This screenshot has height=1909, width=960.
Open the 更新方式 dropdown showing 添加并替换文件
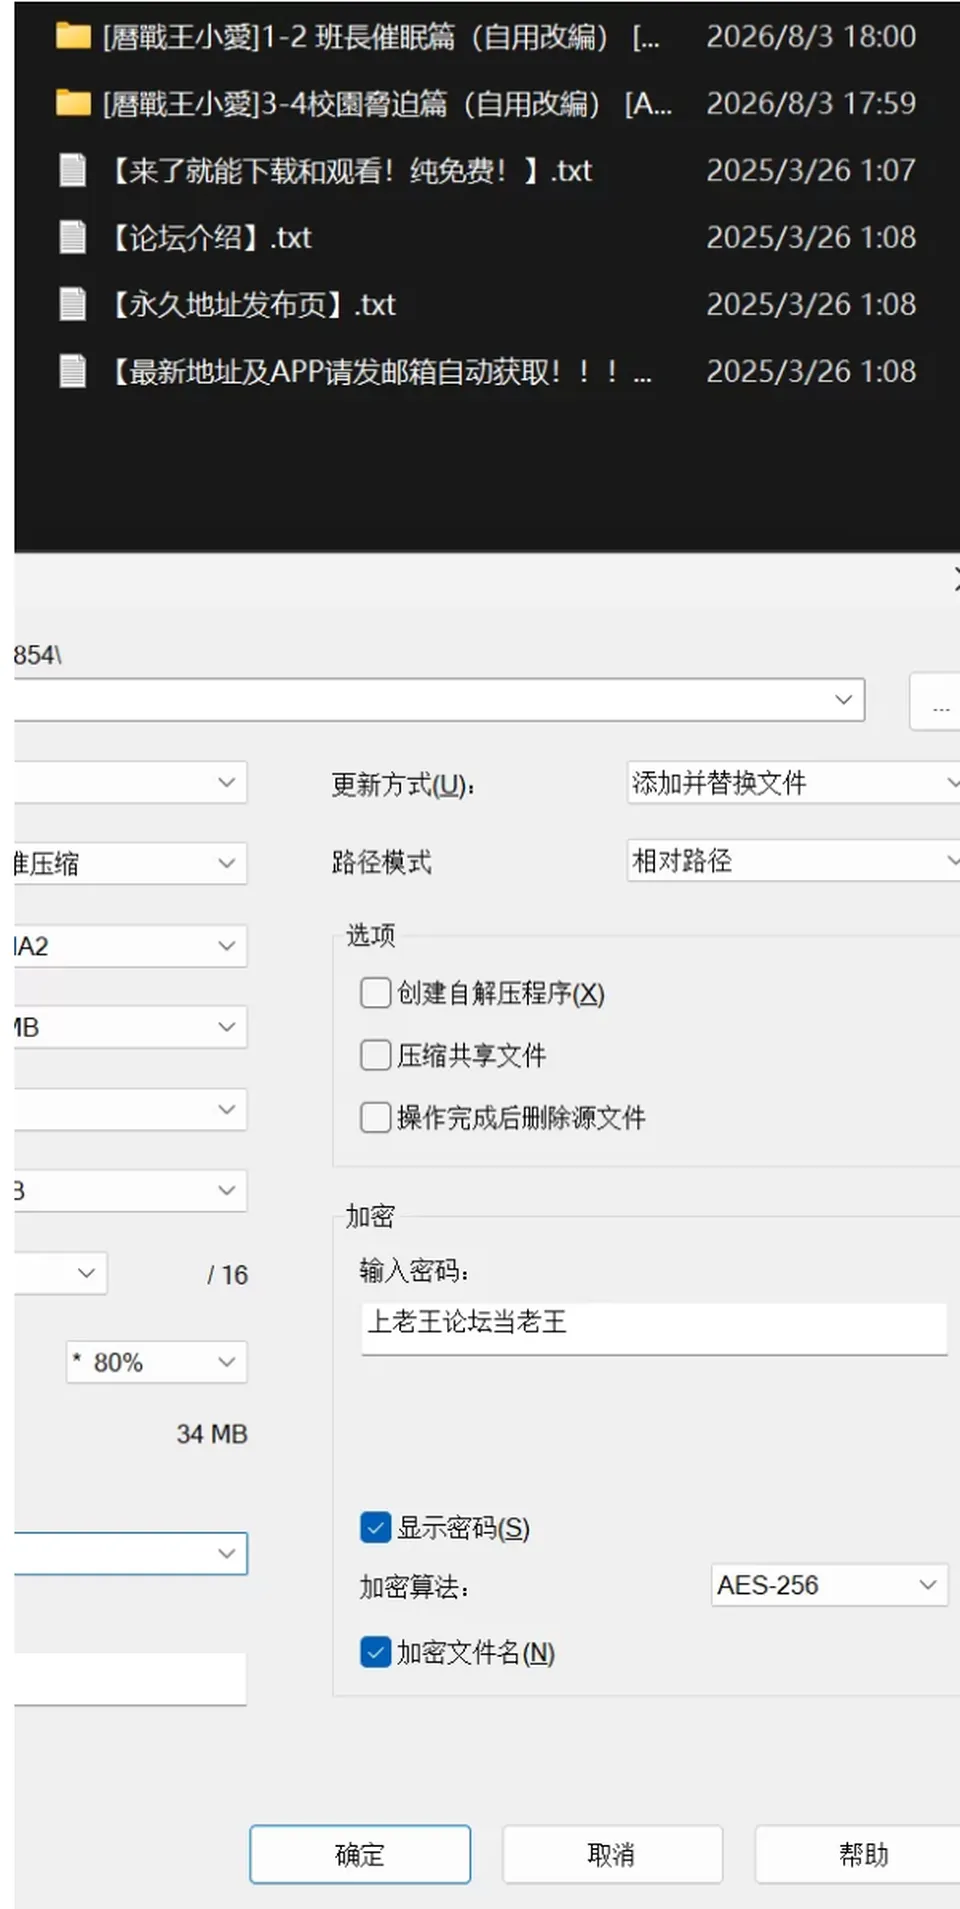click(794, 782)
